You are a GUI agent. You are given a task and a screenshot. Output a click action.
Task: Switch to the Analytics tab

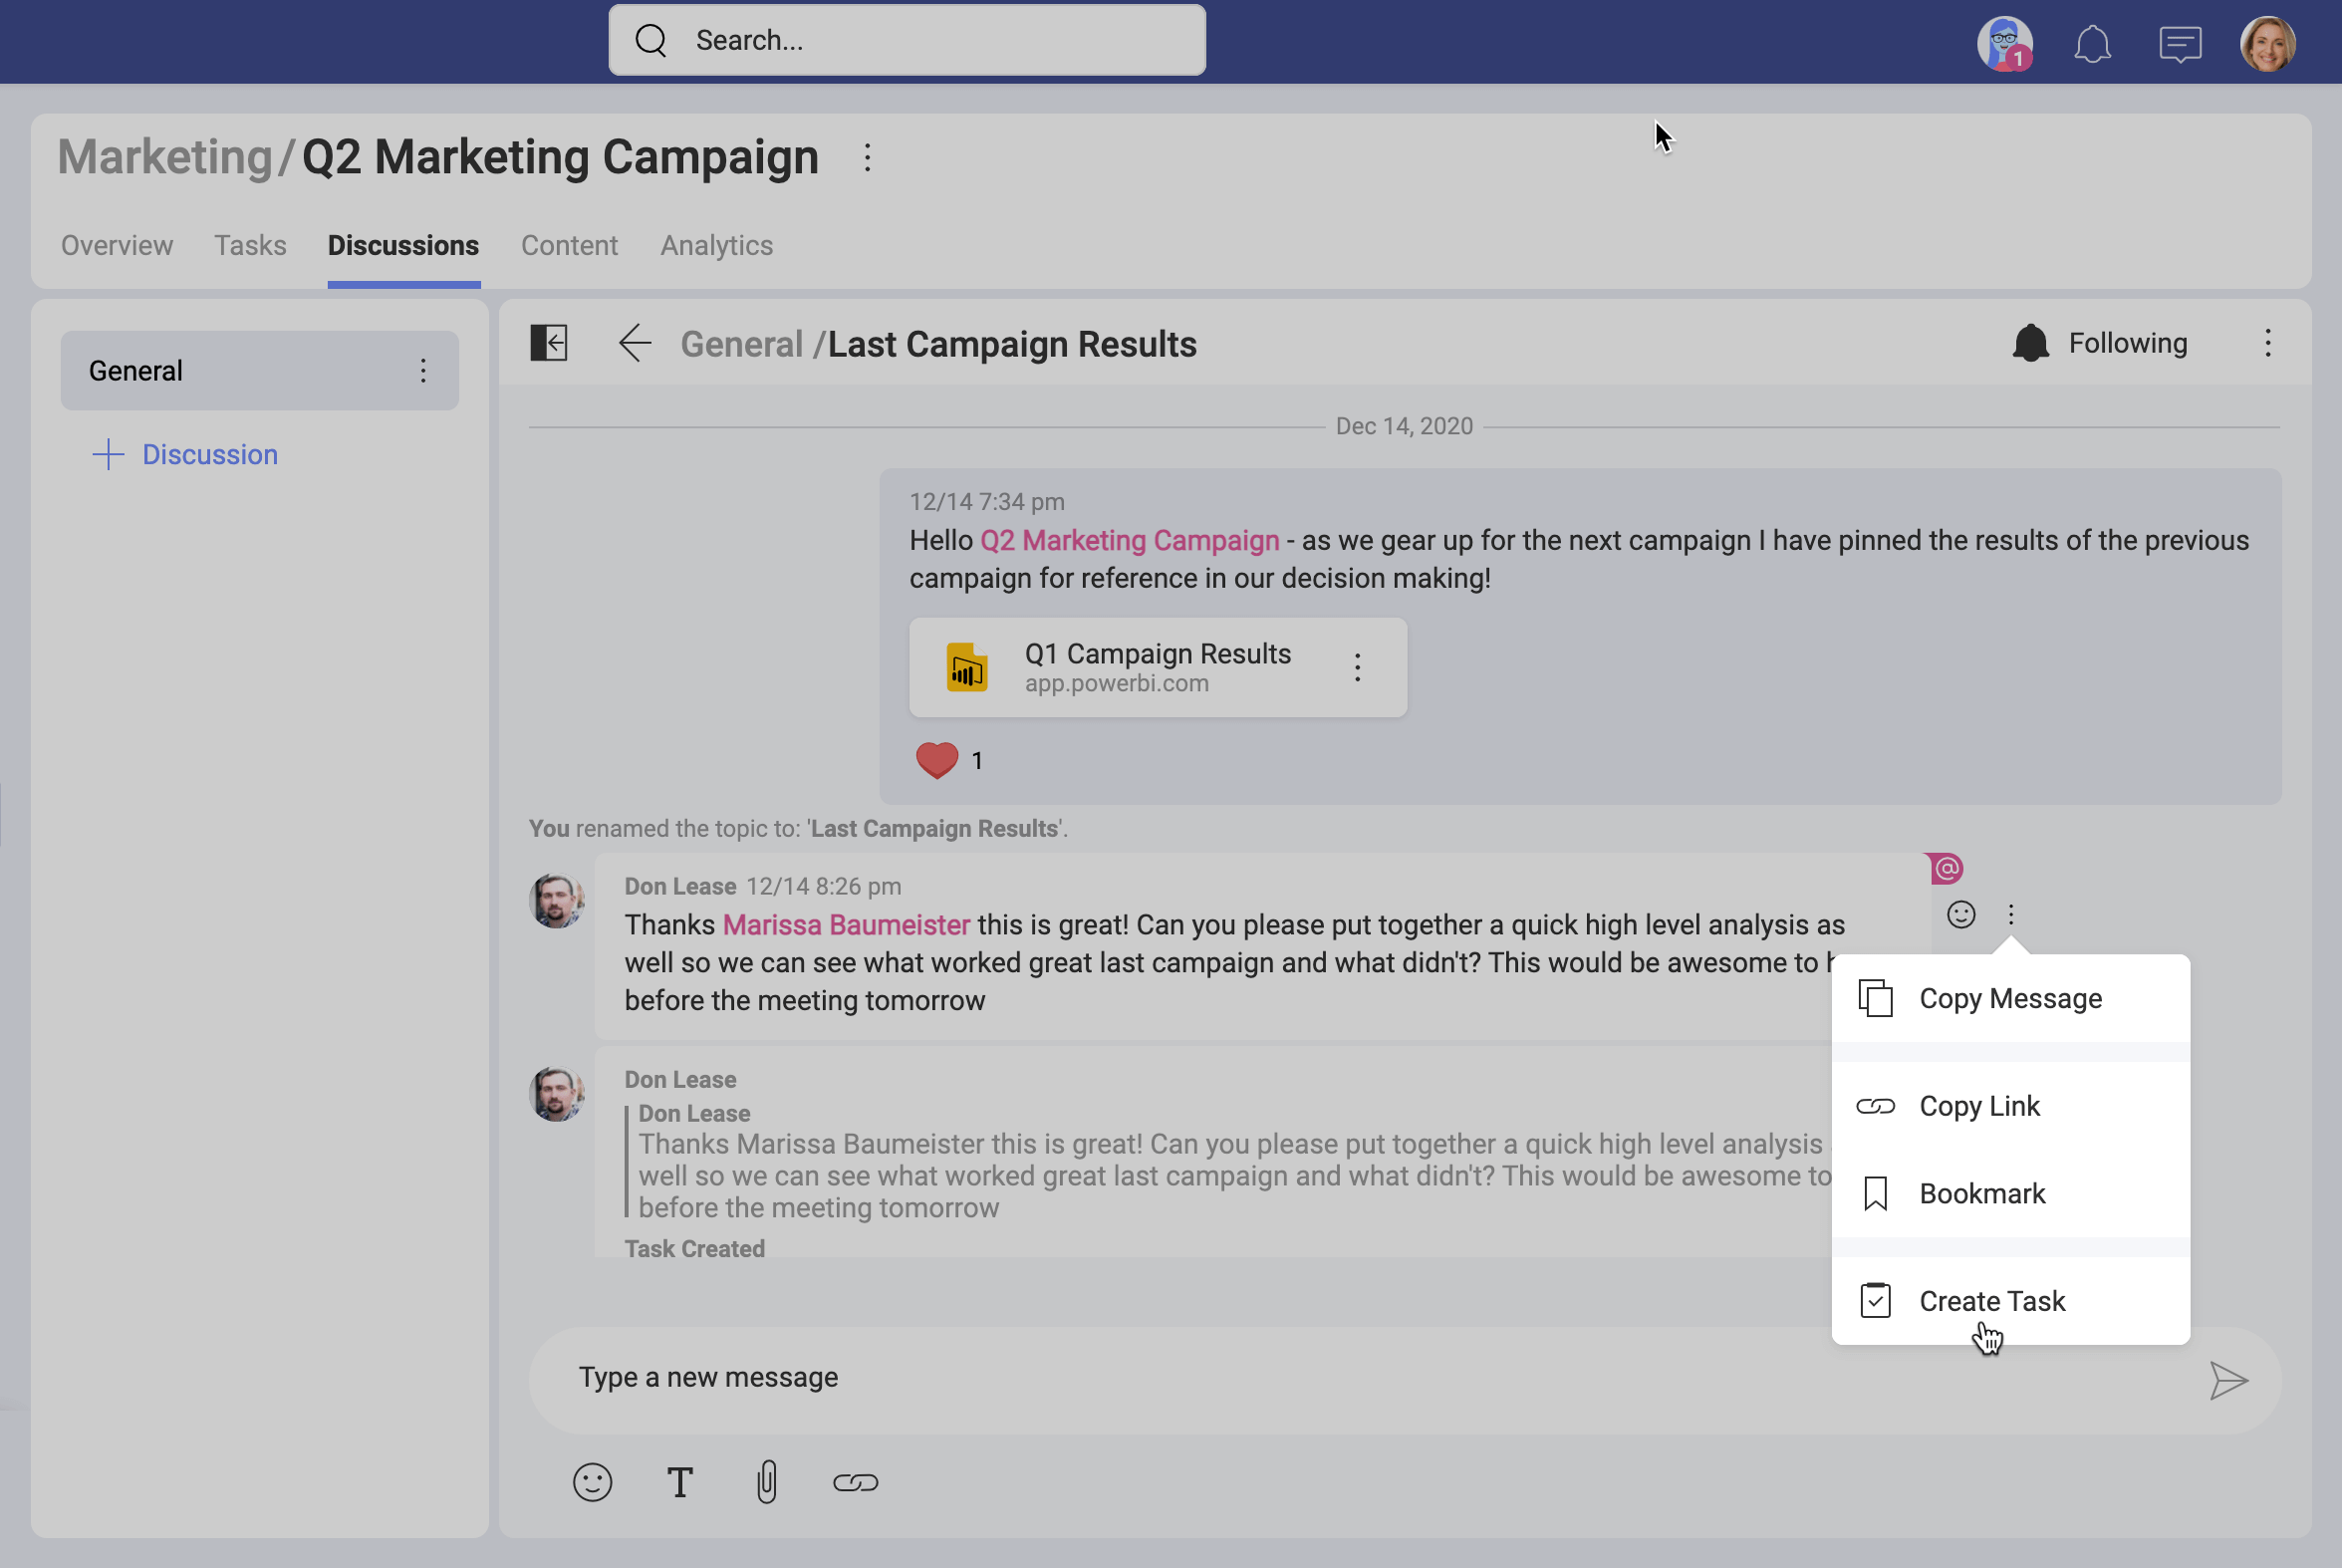pyautogui.click(x=716, y=245)
